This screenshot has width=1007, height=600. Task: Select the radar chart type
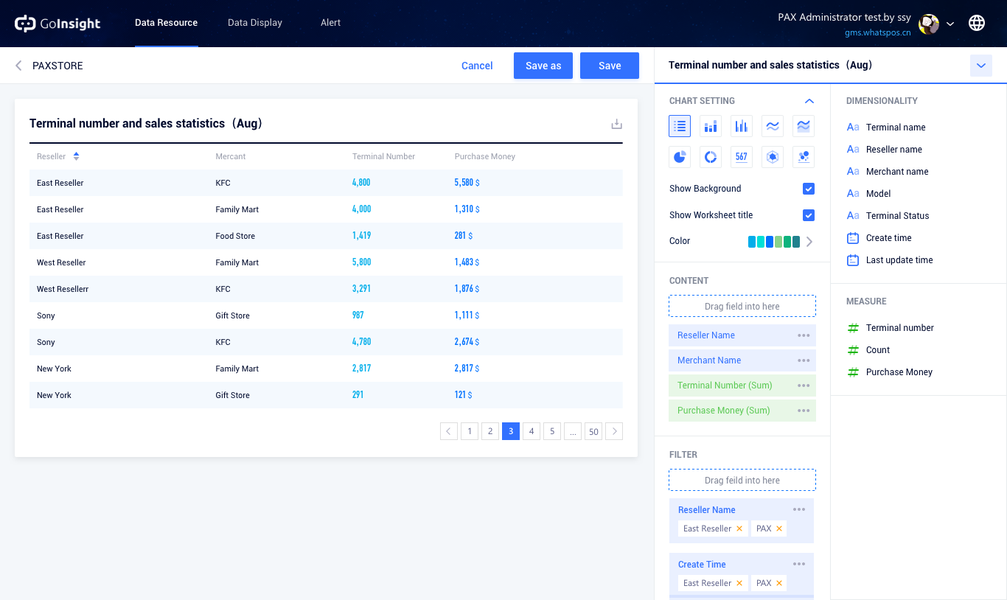coord(773,157)
